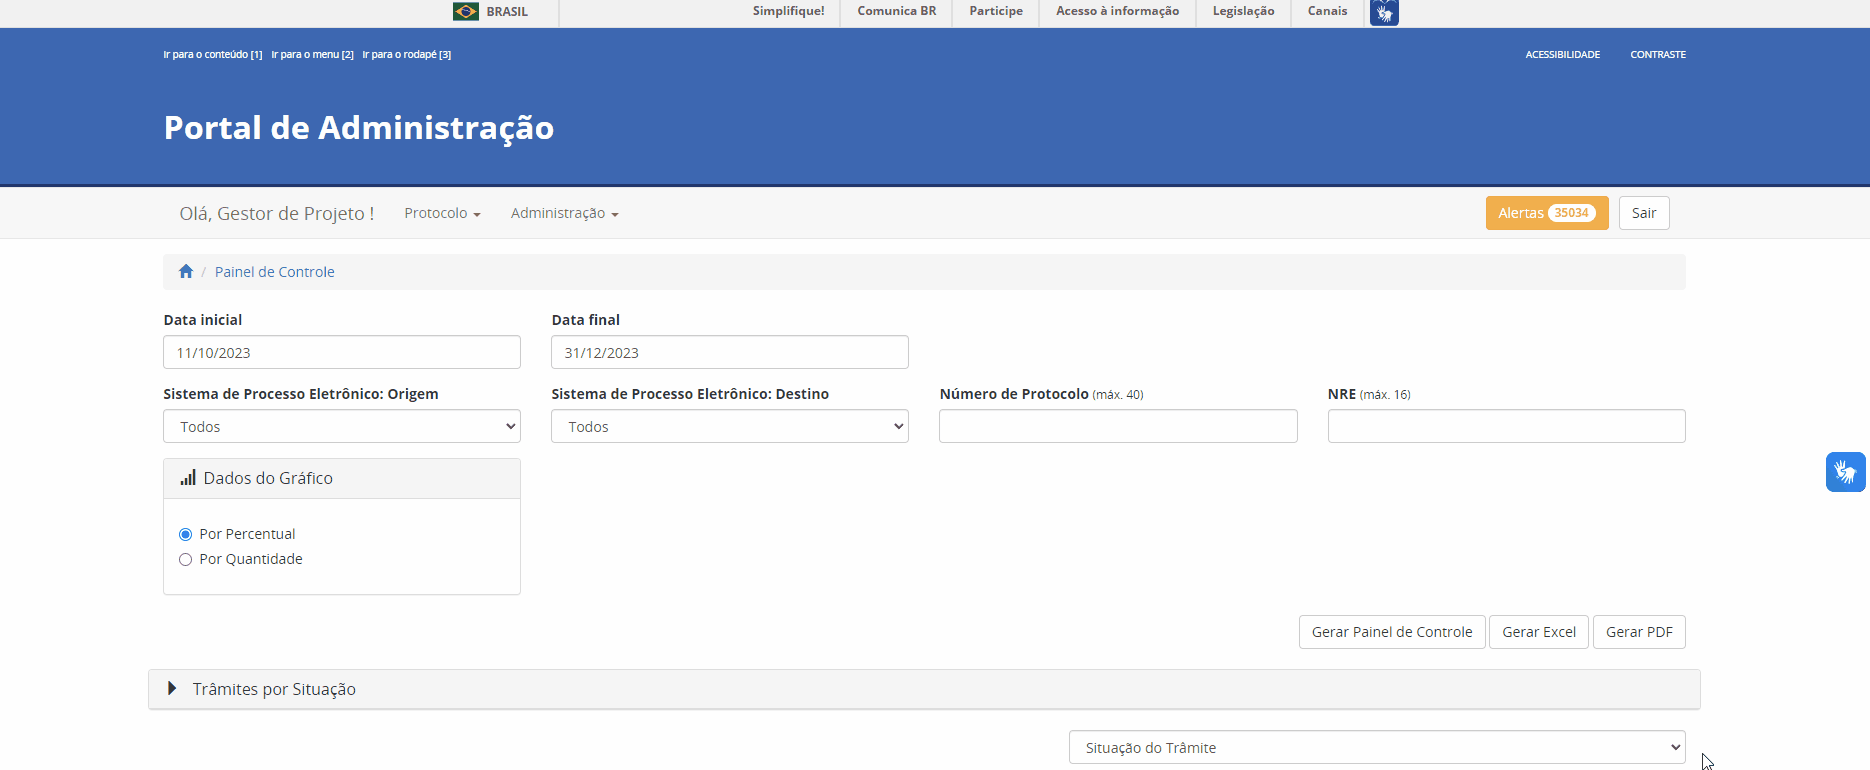Click Dados do Gráfico panel heading

click(x=342, y=478)
